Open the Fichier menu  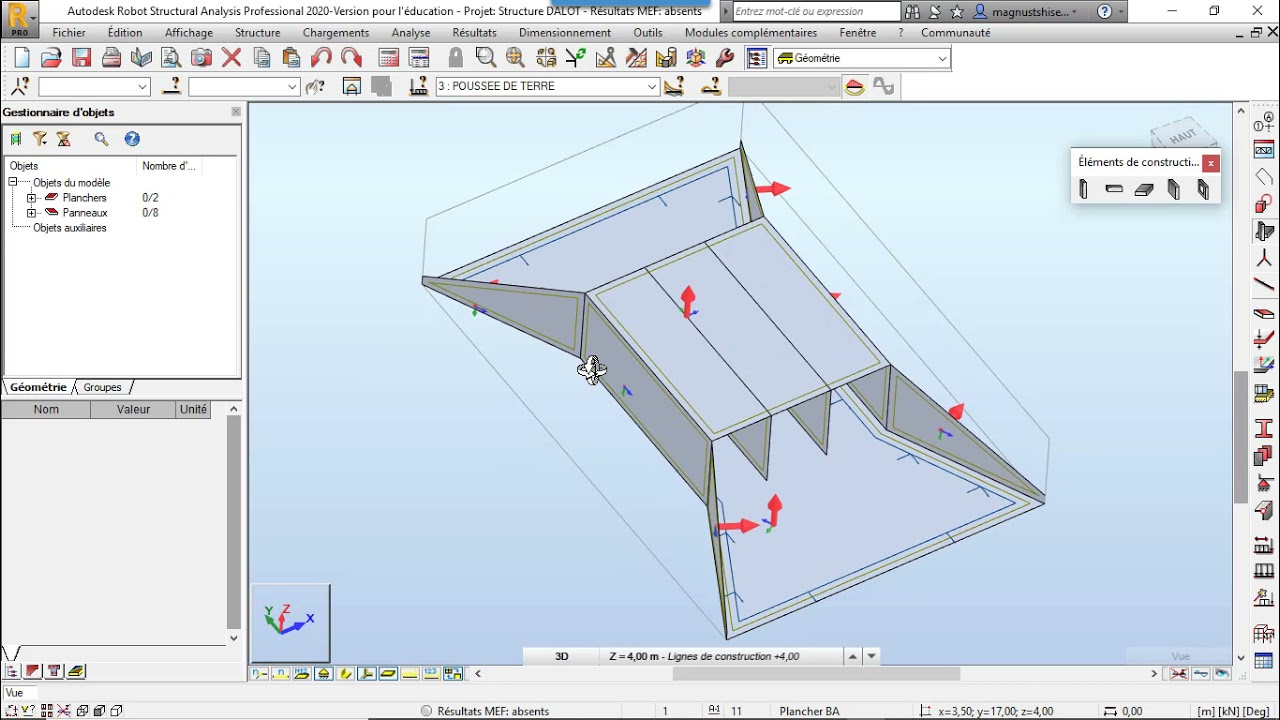coord(69,33)
